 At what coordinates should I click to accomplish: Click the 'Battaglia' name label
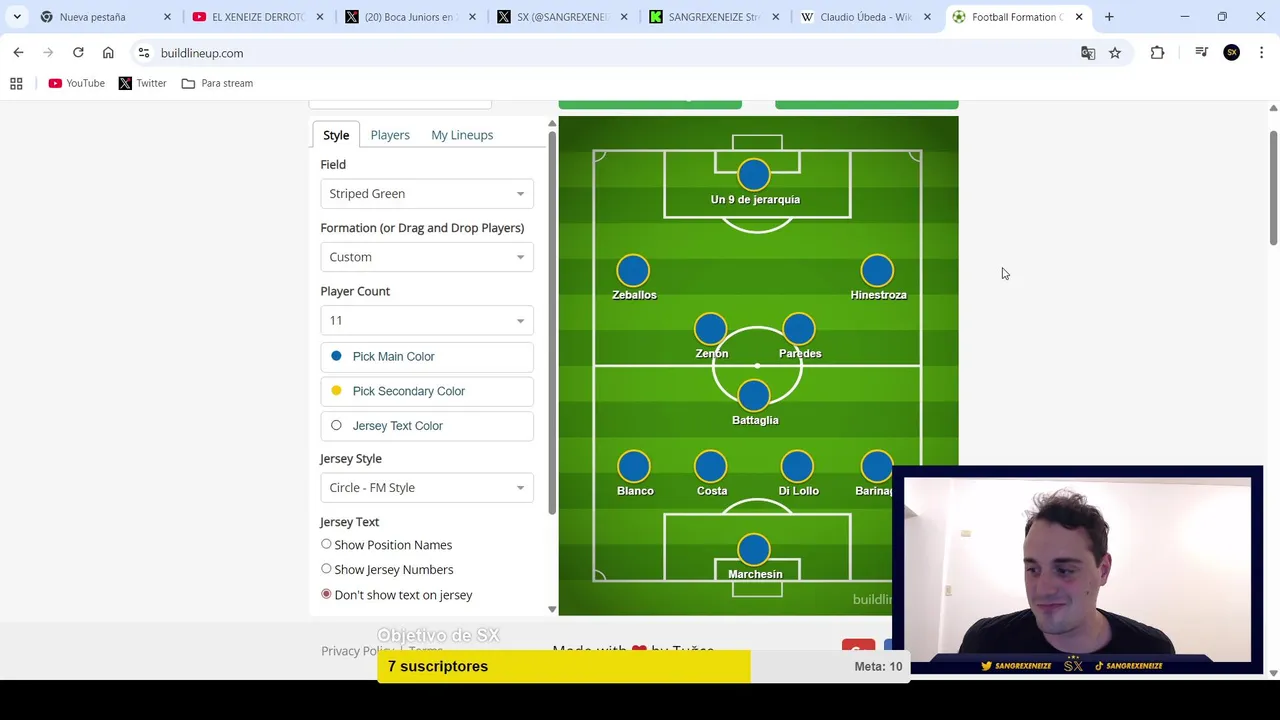point(755,420)
